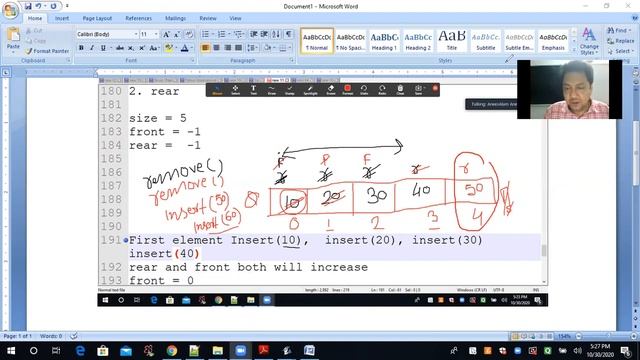
Task: Increase paragraph indent
Action: pyautogui.click(x=264, y=34)
